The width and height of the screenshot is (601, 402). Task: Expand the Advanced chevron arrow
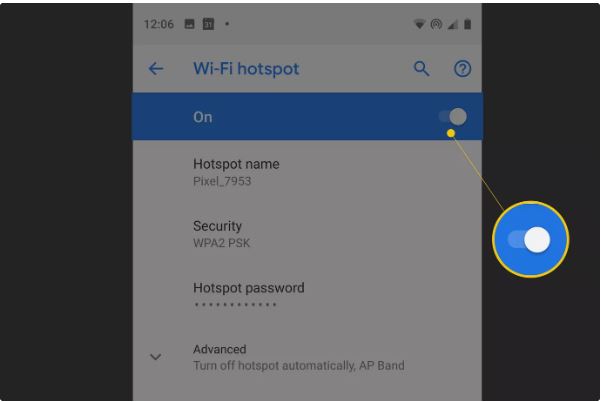[155, 357]
